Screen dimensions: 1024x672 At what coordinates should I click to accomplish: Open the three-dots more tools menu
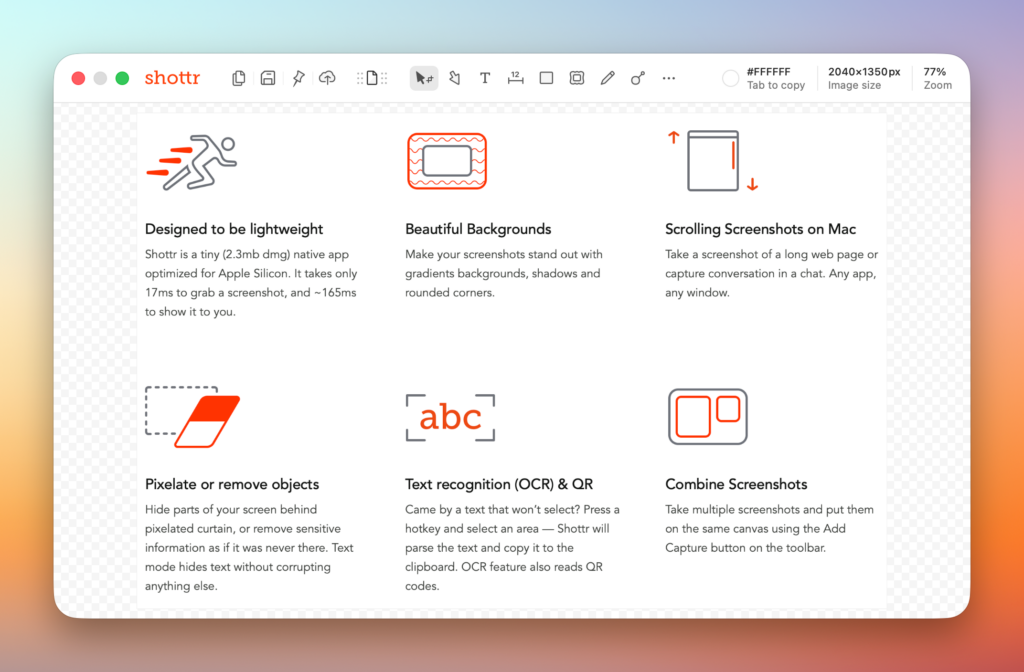point(669,78)
